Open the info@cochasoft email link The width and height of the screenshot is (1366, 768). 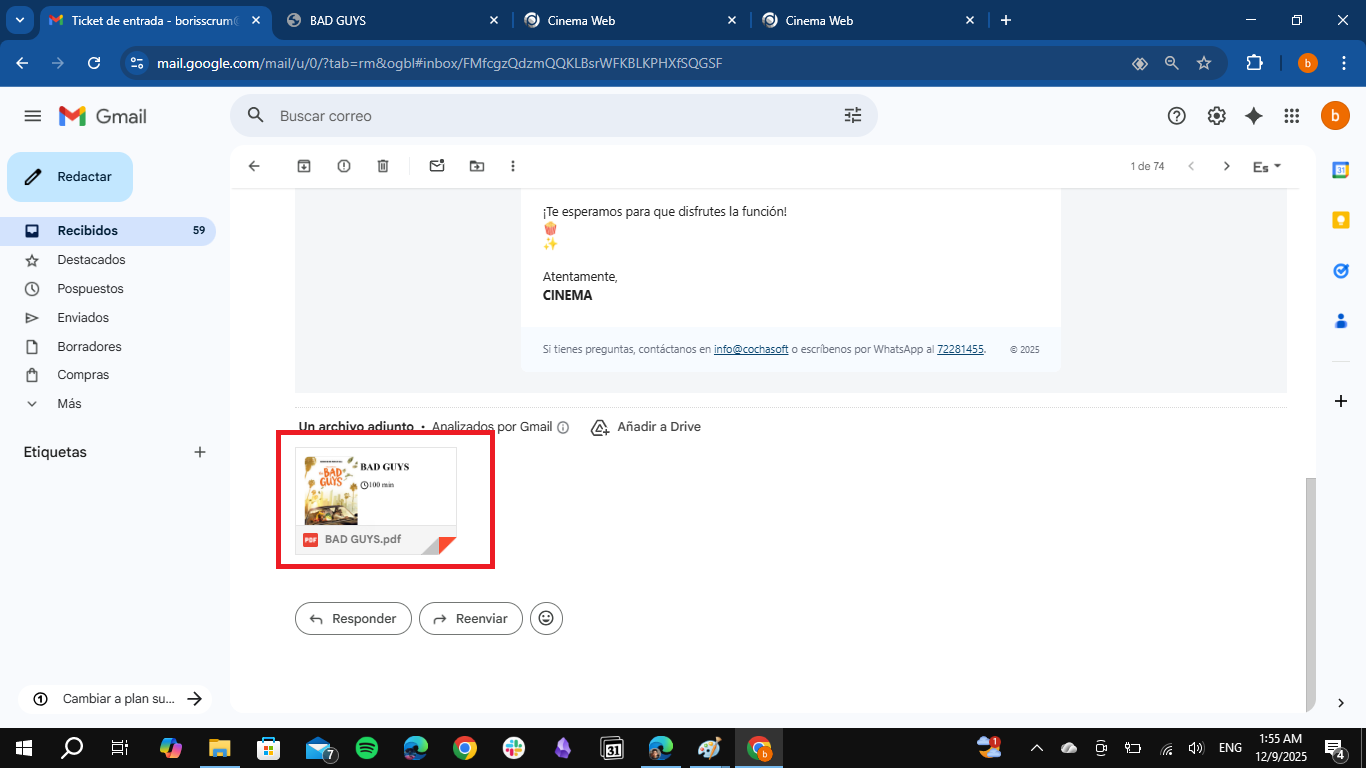[750, 350]
